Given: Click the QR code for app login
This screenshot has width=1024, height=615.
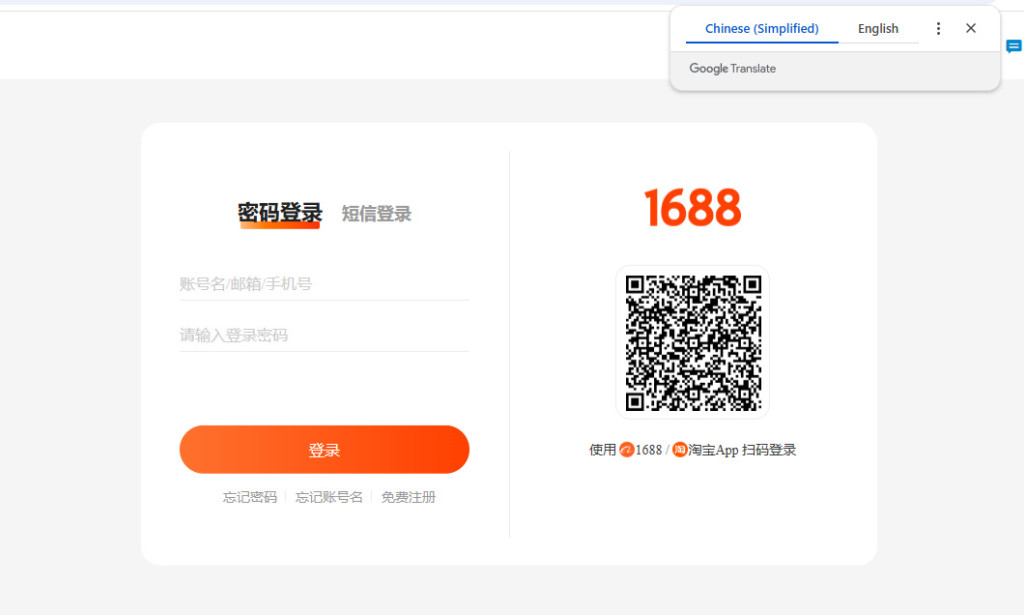Looking at the screenshot, I should click(692, 340).
